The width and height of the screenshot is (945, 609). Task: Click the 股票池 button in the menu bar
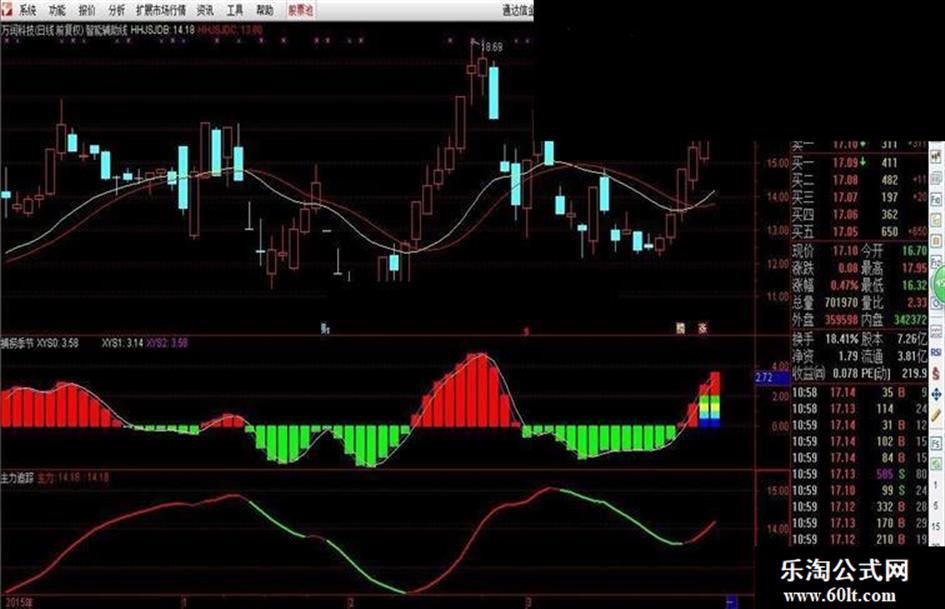300,10
